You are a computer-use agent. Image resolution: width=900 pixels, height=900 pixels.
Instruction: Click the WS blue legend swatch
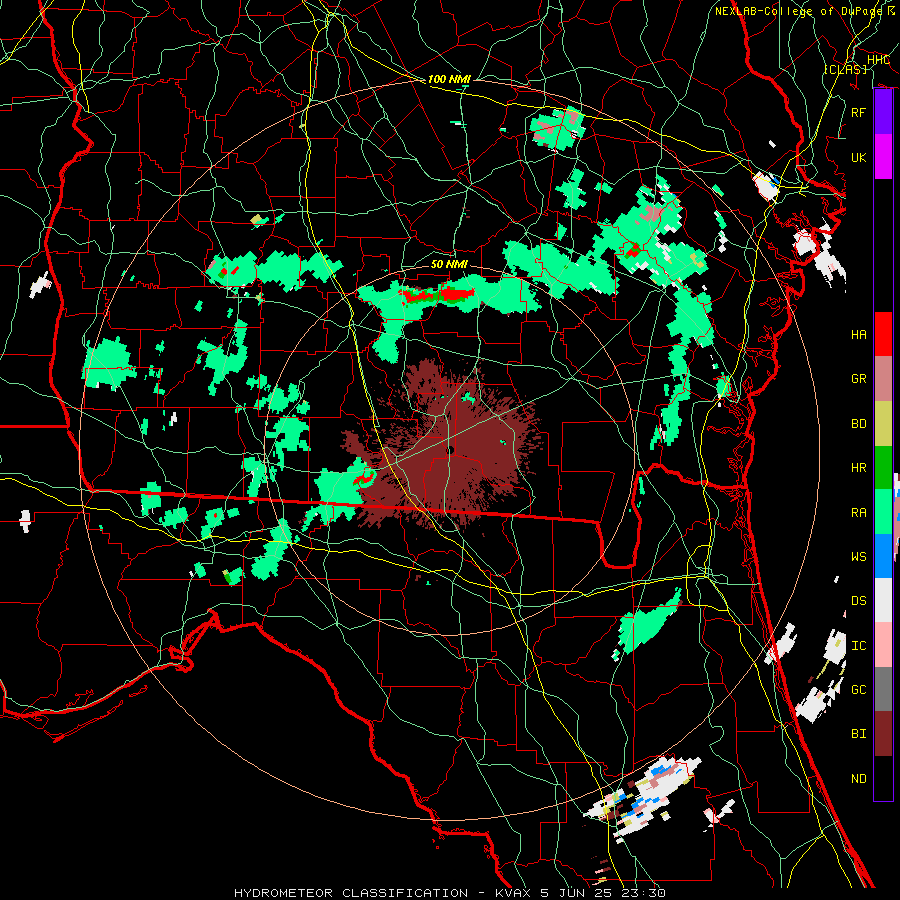[883, 556]
